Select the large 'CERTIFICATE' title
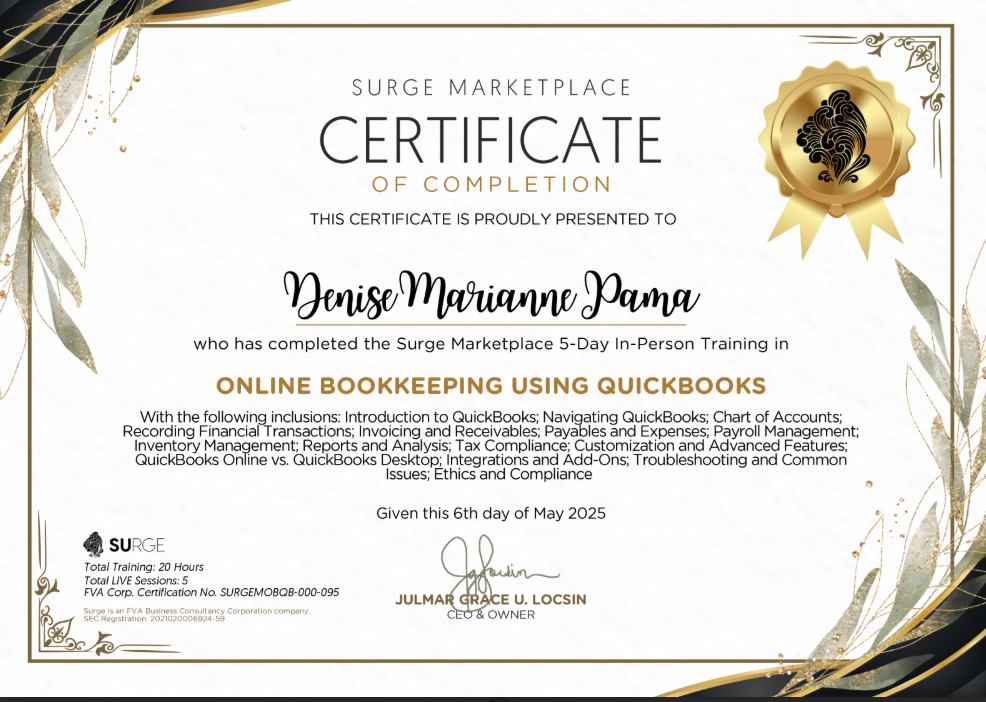 (490, 139)
